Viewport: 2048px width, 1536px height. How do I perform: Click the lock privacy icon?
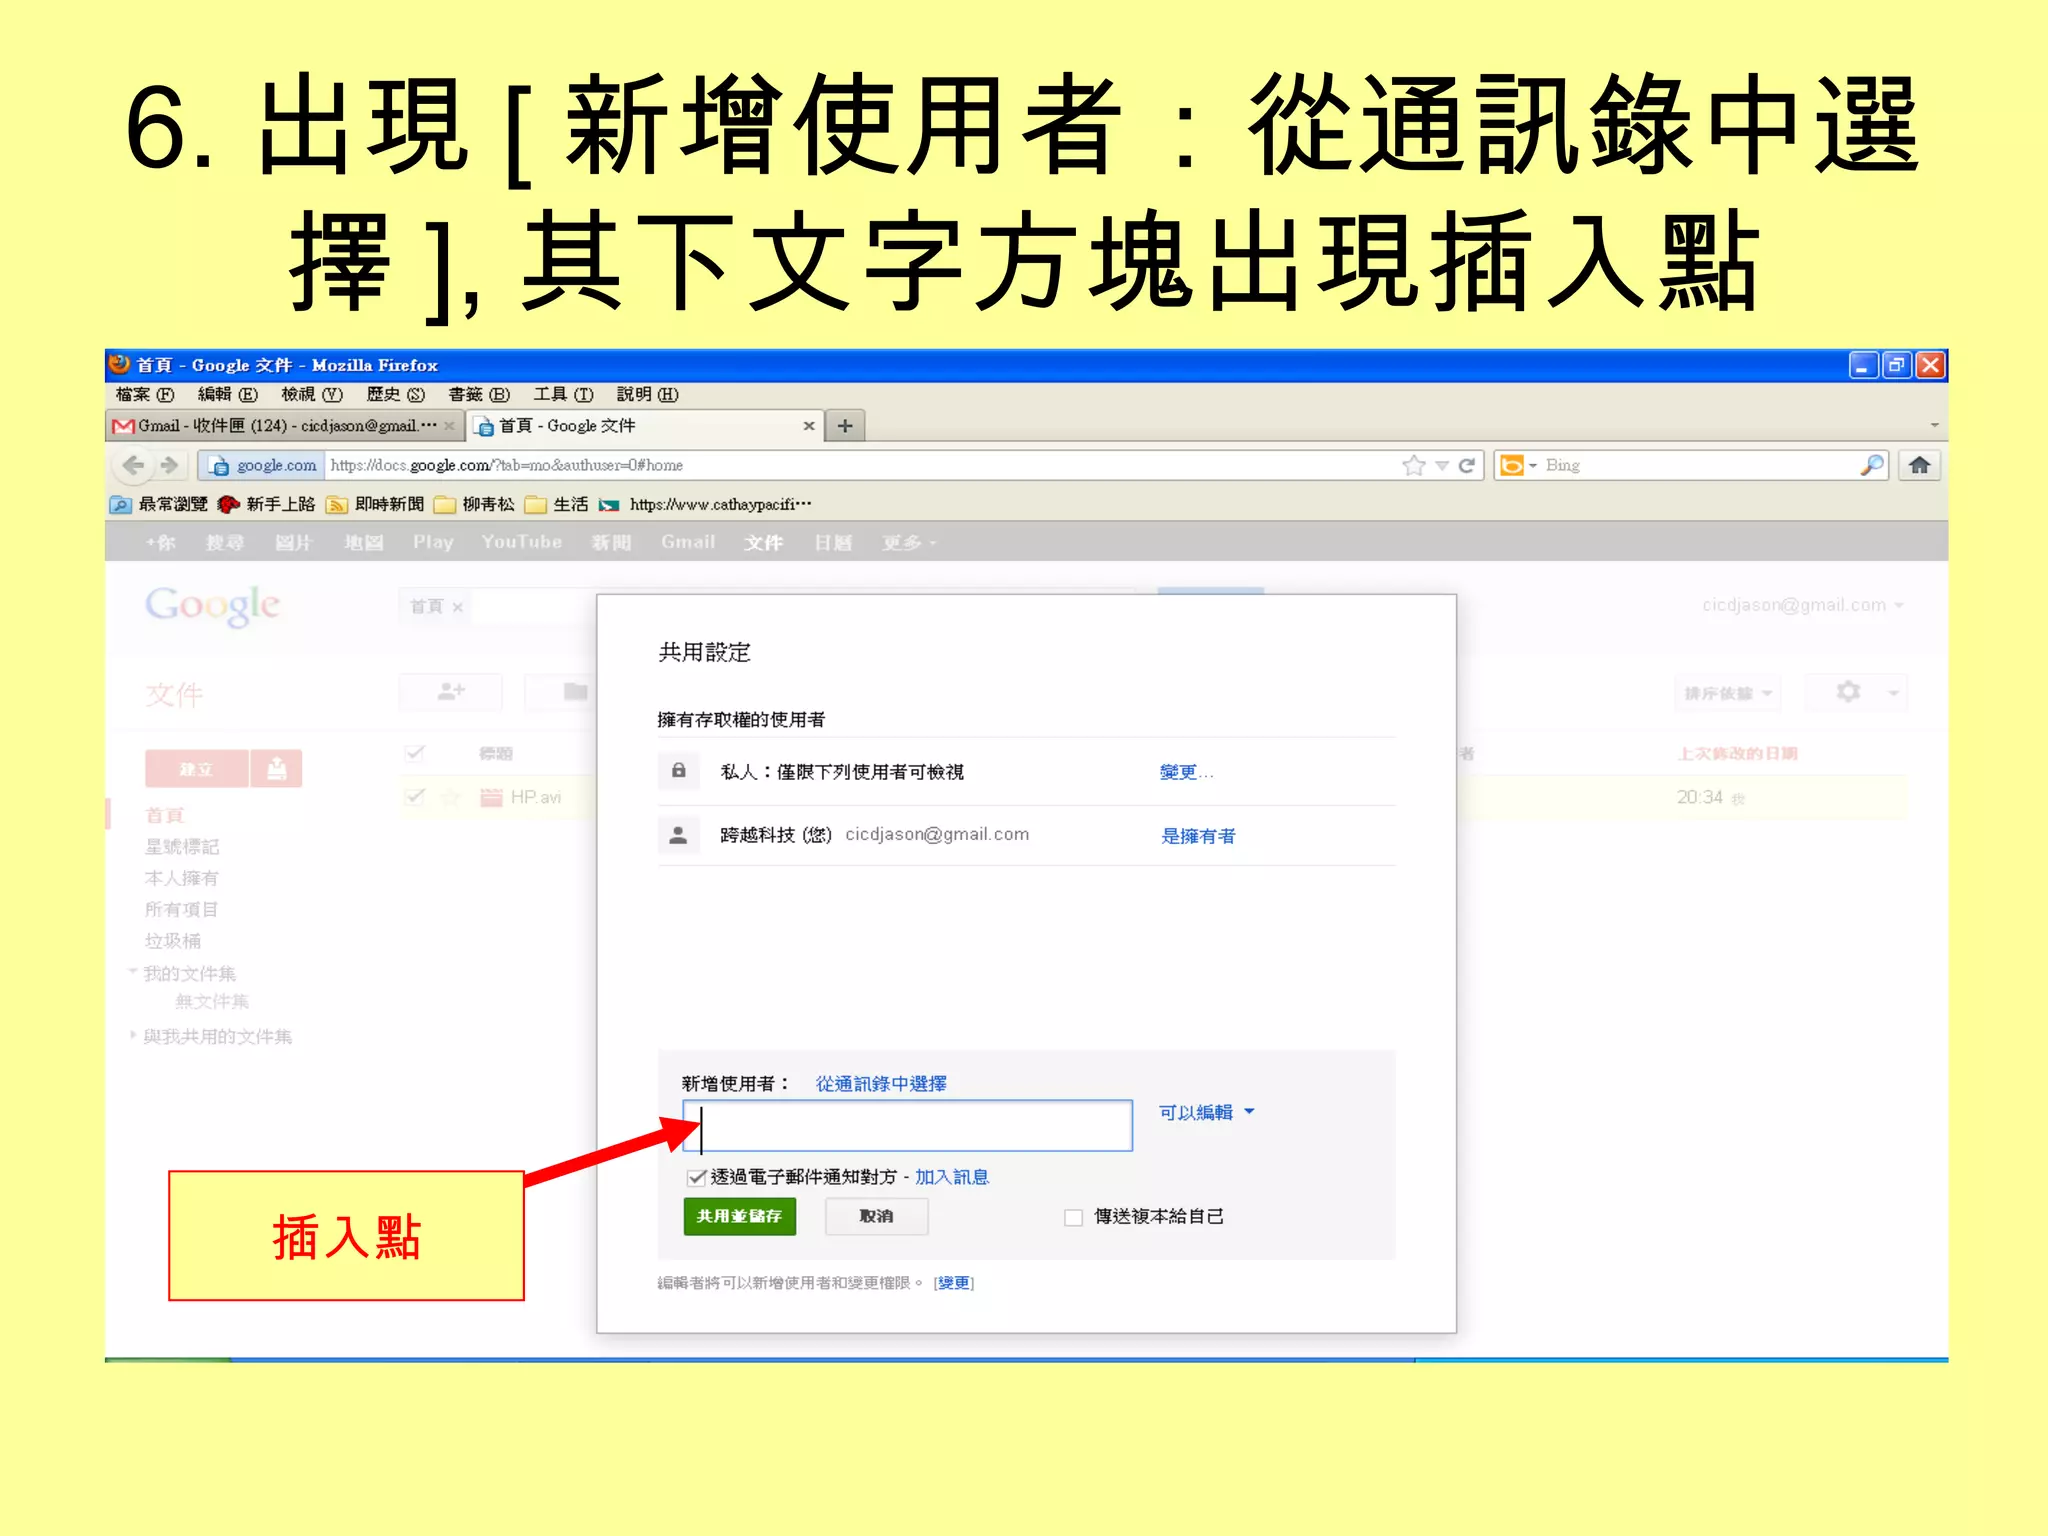pyautogui.click(x=678, y=771)
